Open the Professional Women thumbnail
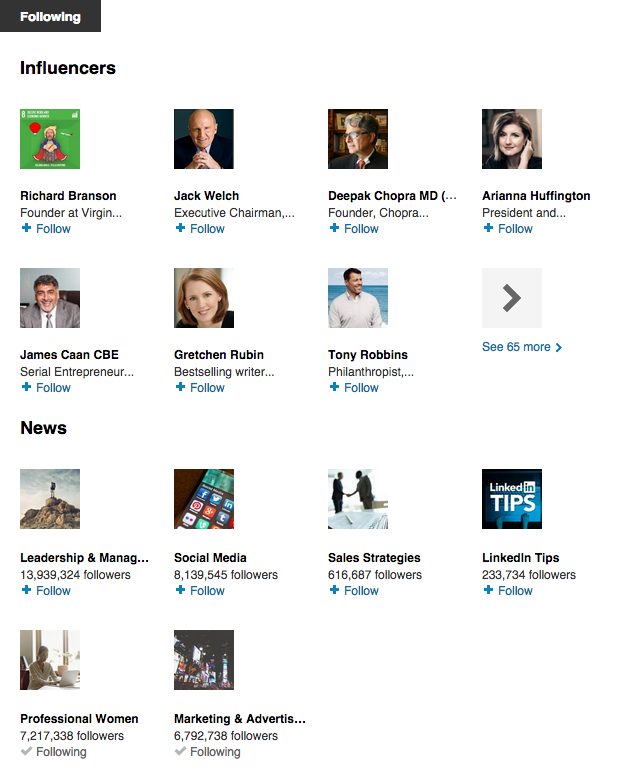The width and height of the screenshot is (644, 777). click(50, 660)
